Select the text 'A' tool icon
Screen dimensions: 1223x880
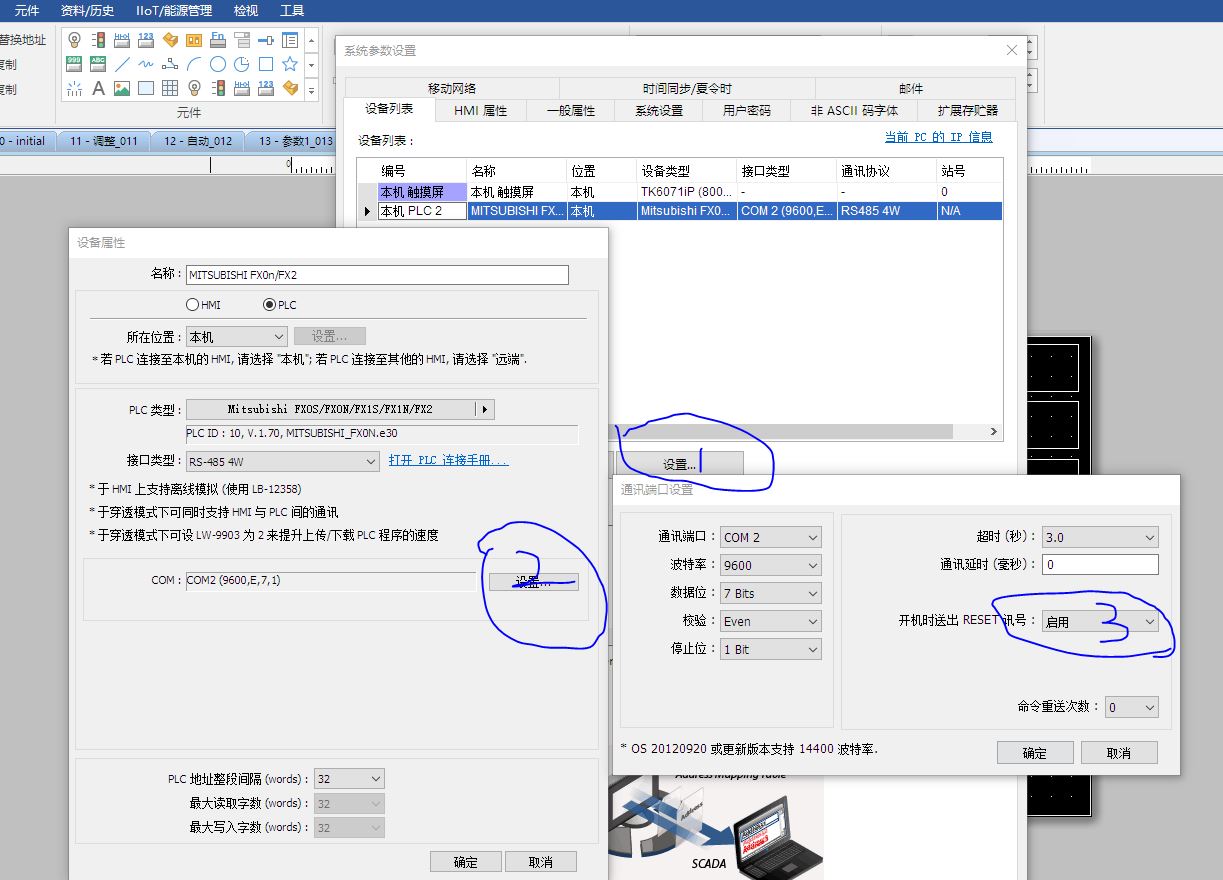coord(98,88)
